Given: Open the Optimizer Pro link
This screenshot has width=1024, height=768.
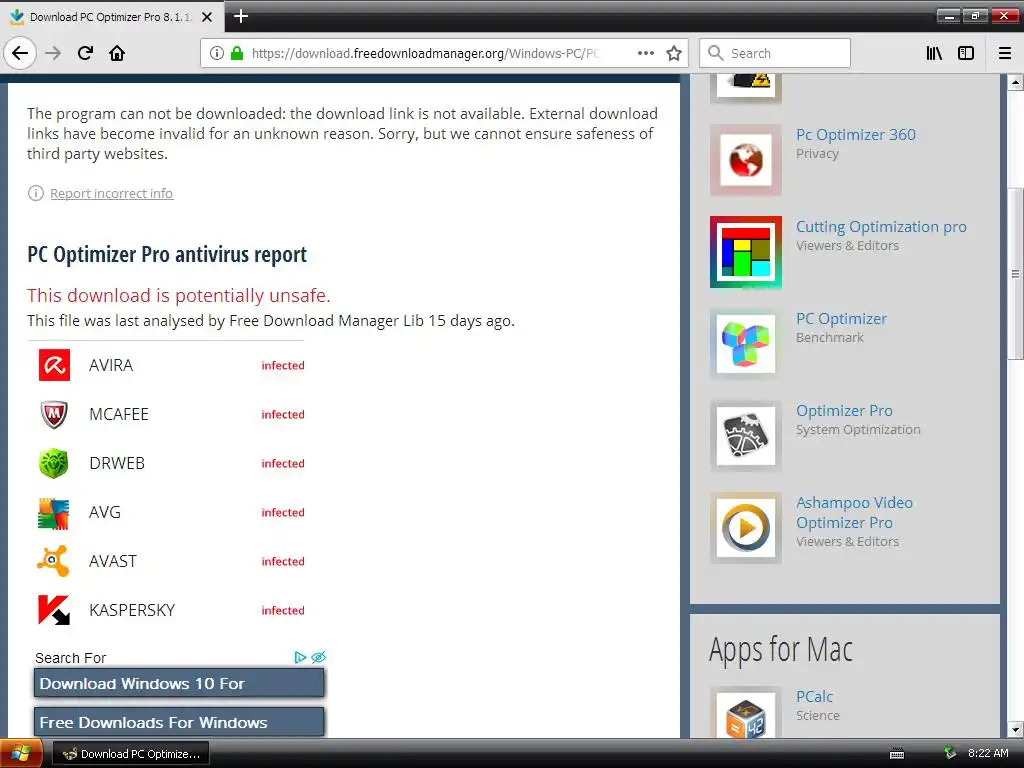Looking at the screenshot, I should point(844,411).
